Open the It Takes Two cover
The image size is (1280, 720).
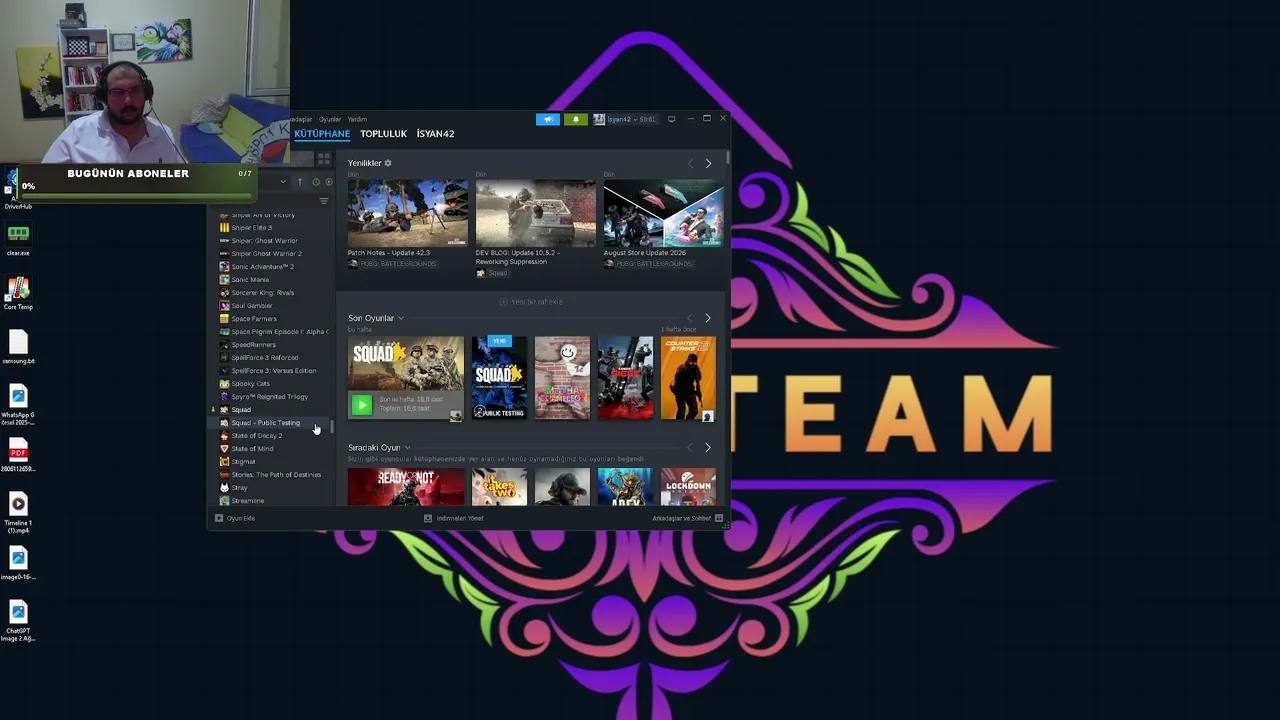pyautogui.click(x=499, y=487)
